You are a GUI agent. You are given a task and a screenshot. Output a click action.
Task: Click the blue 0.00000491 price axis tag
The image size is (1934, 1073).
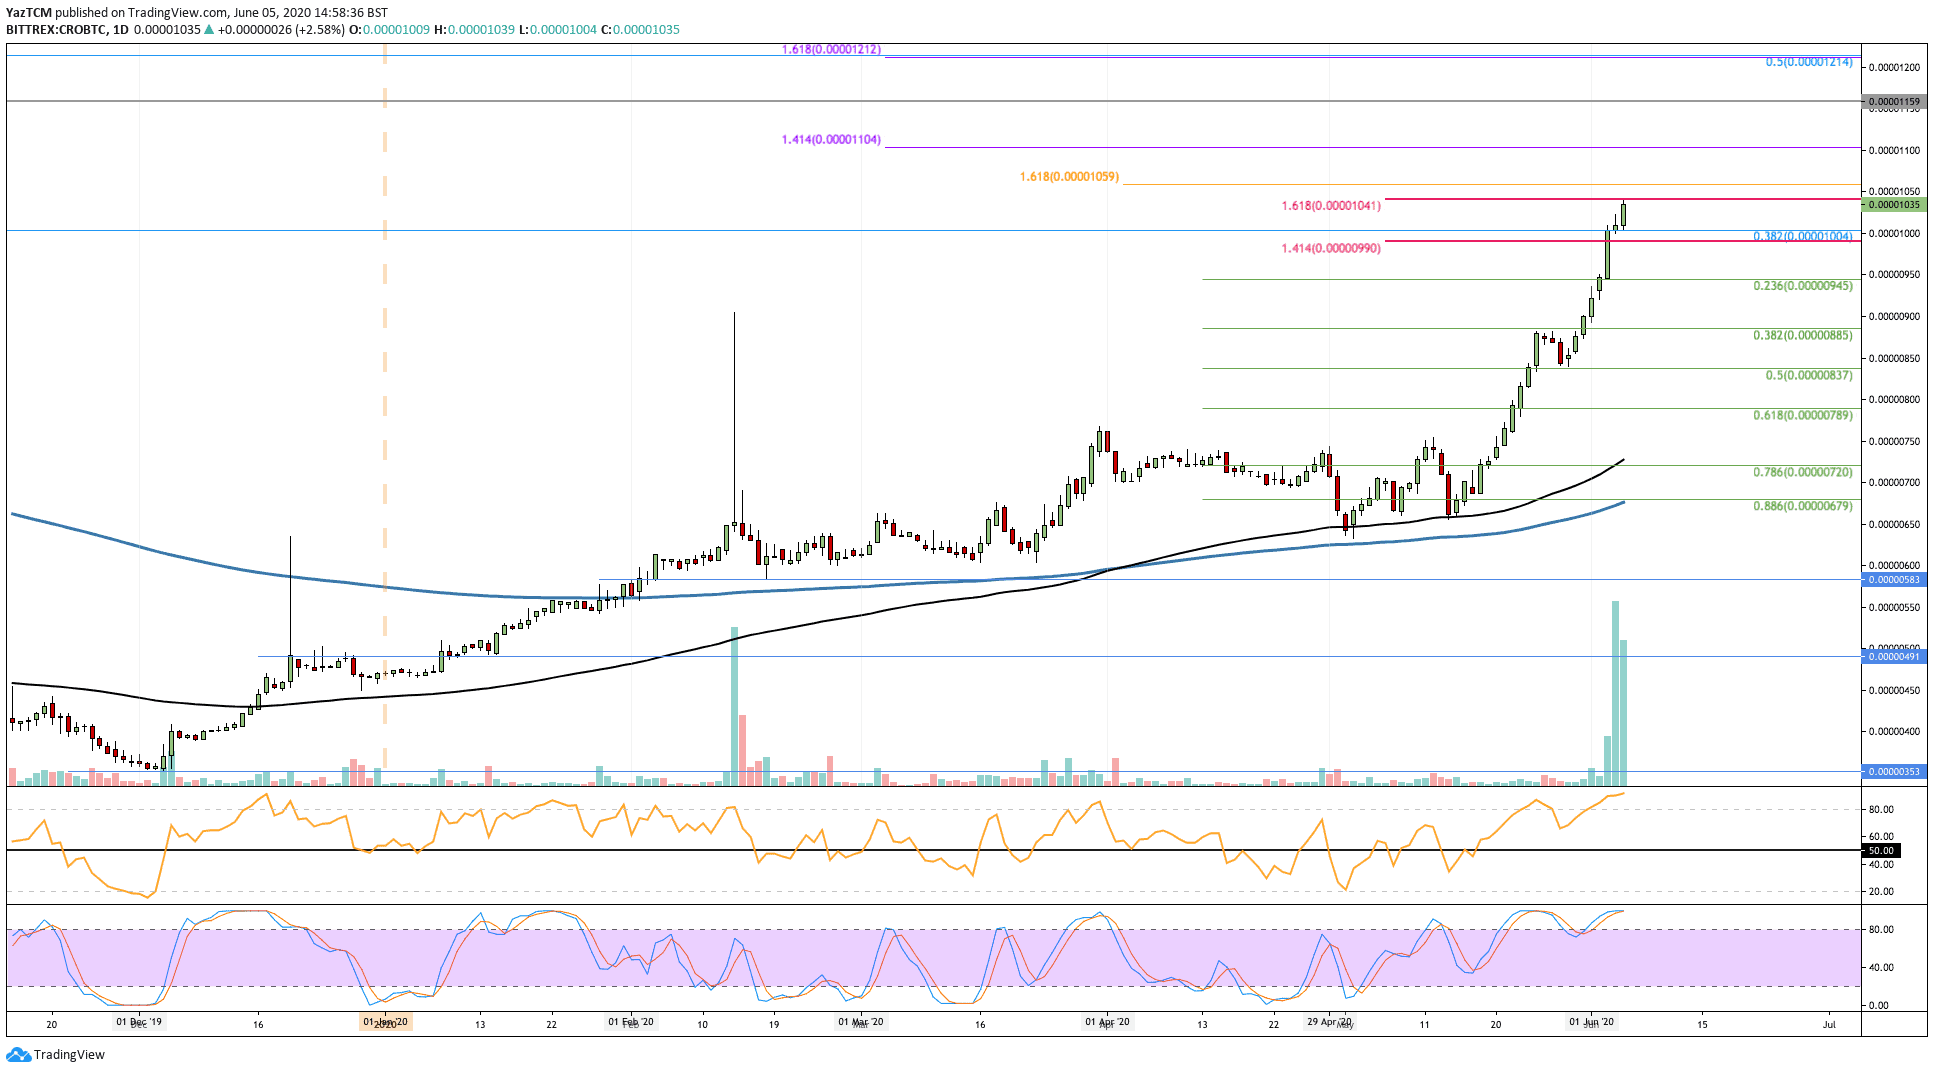pos(1894,657)
